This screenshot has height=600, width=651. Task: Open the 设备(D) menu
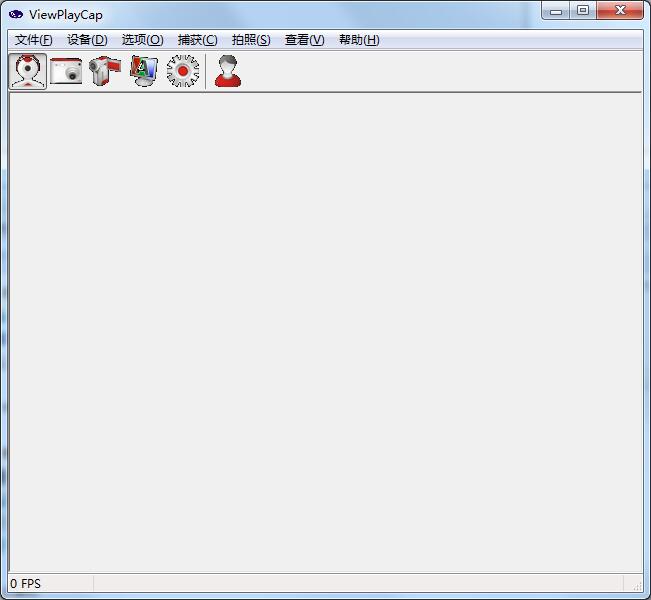[87, 40]
